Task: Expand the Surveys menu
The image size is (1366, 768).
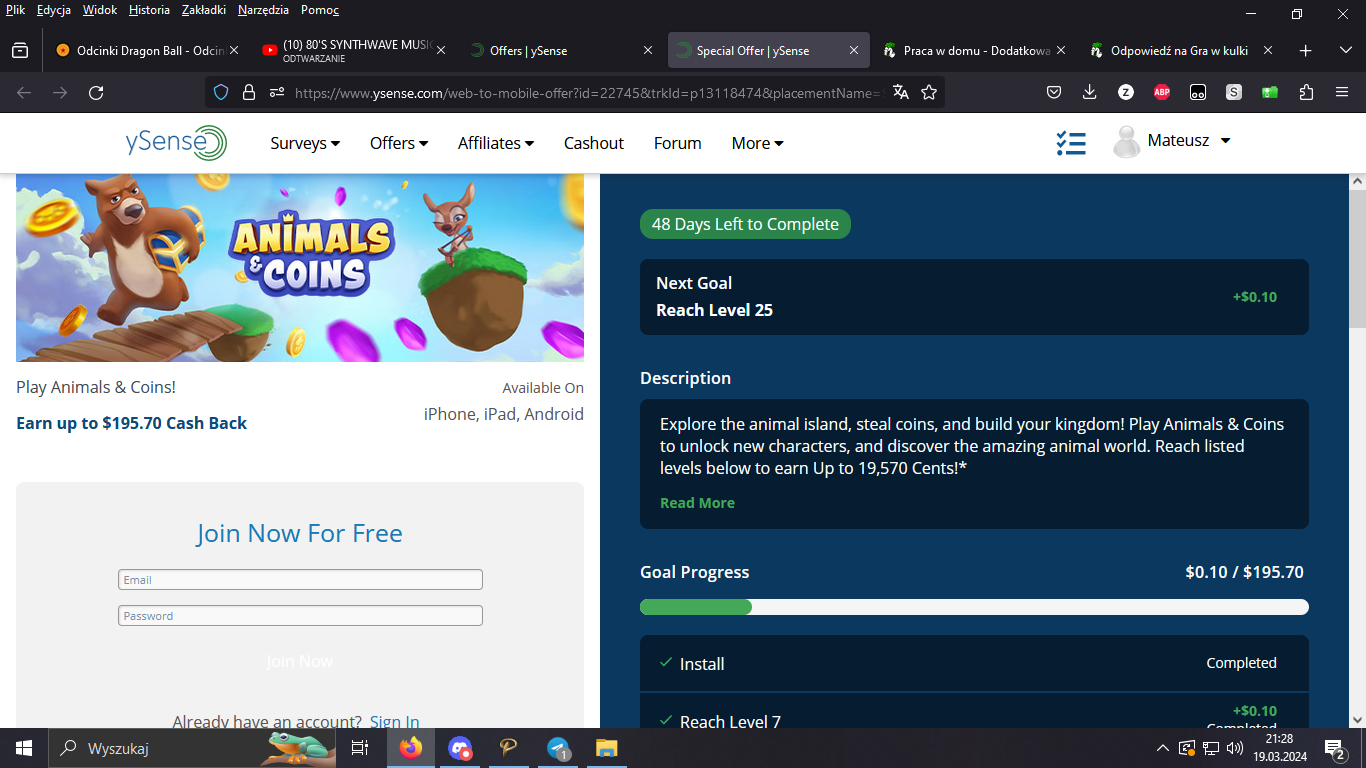Action: coord(305,143)
